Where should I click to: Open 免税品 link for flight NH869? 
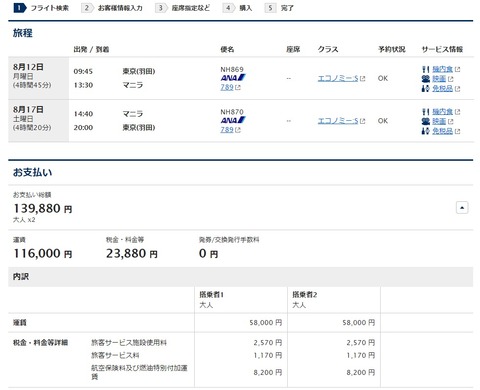coord(443,89)
